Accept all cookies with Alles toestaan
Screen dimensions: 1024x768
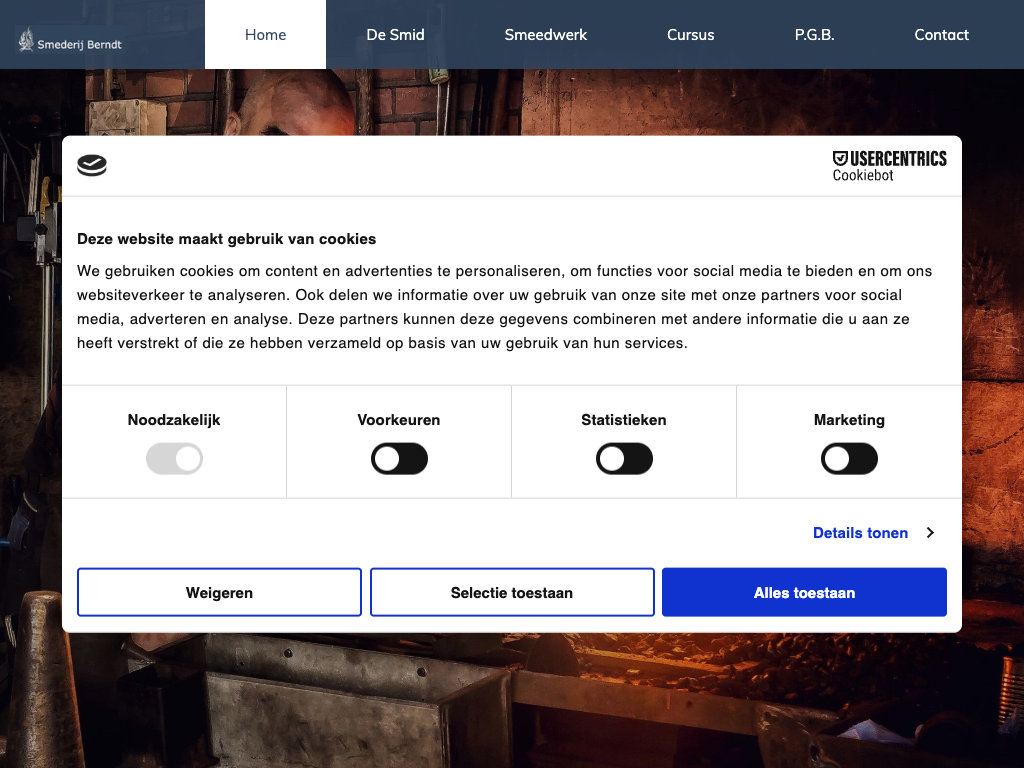804,593
